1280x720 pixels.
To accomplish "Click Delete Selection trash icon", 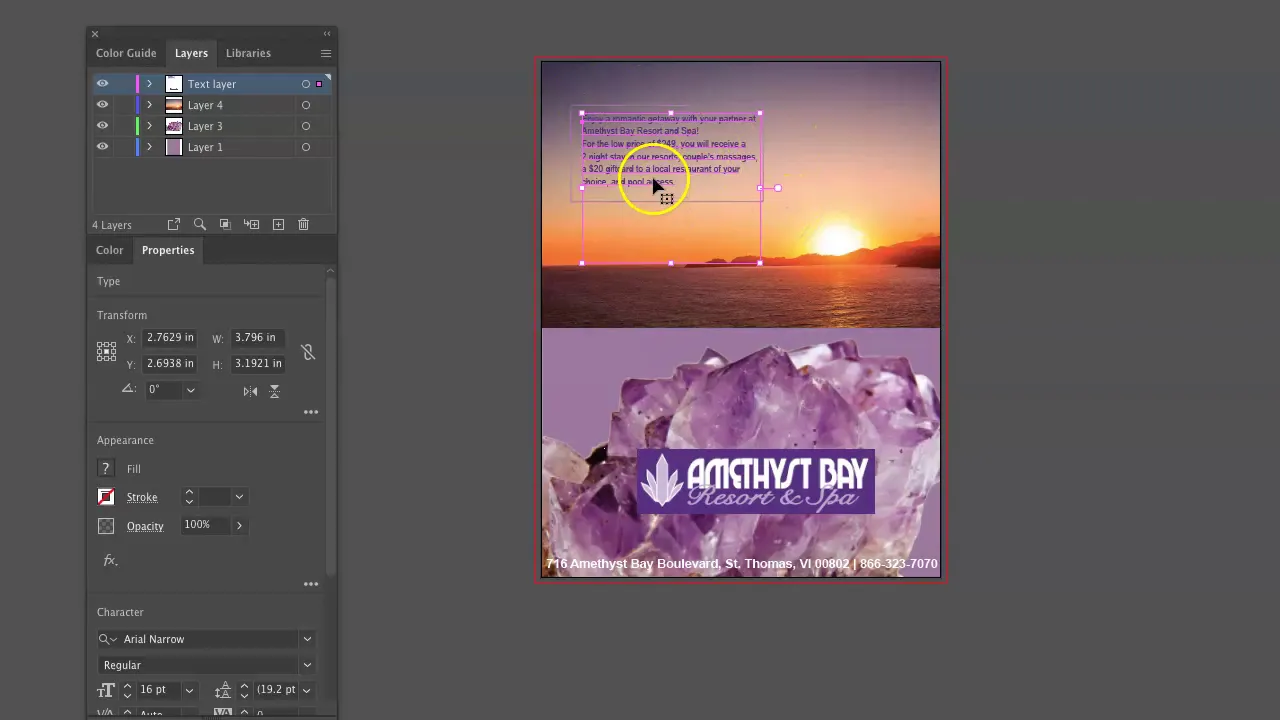I will pyautogui.click(x=304, y=225).
